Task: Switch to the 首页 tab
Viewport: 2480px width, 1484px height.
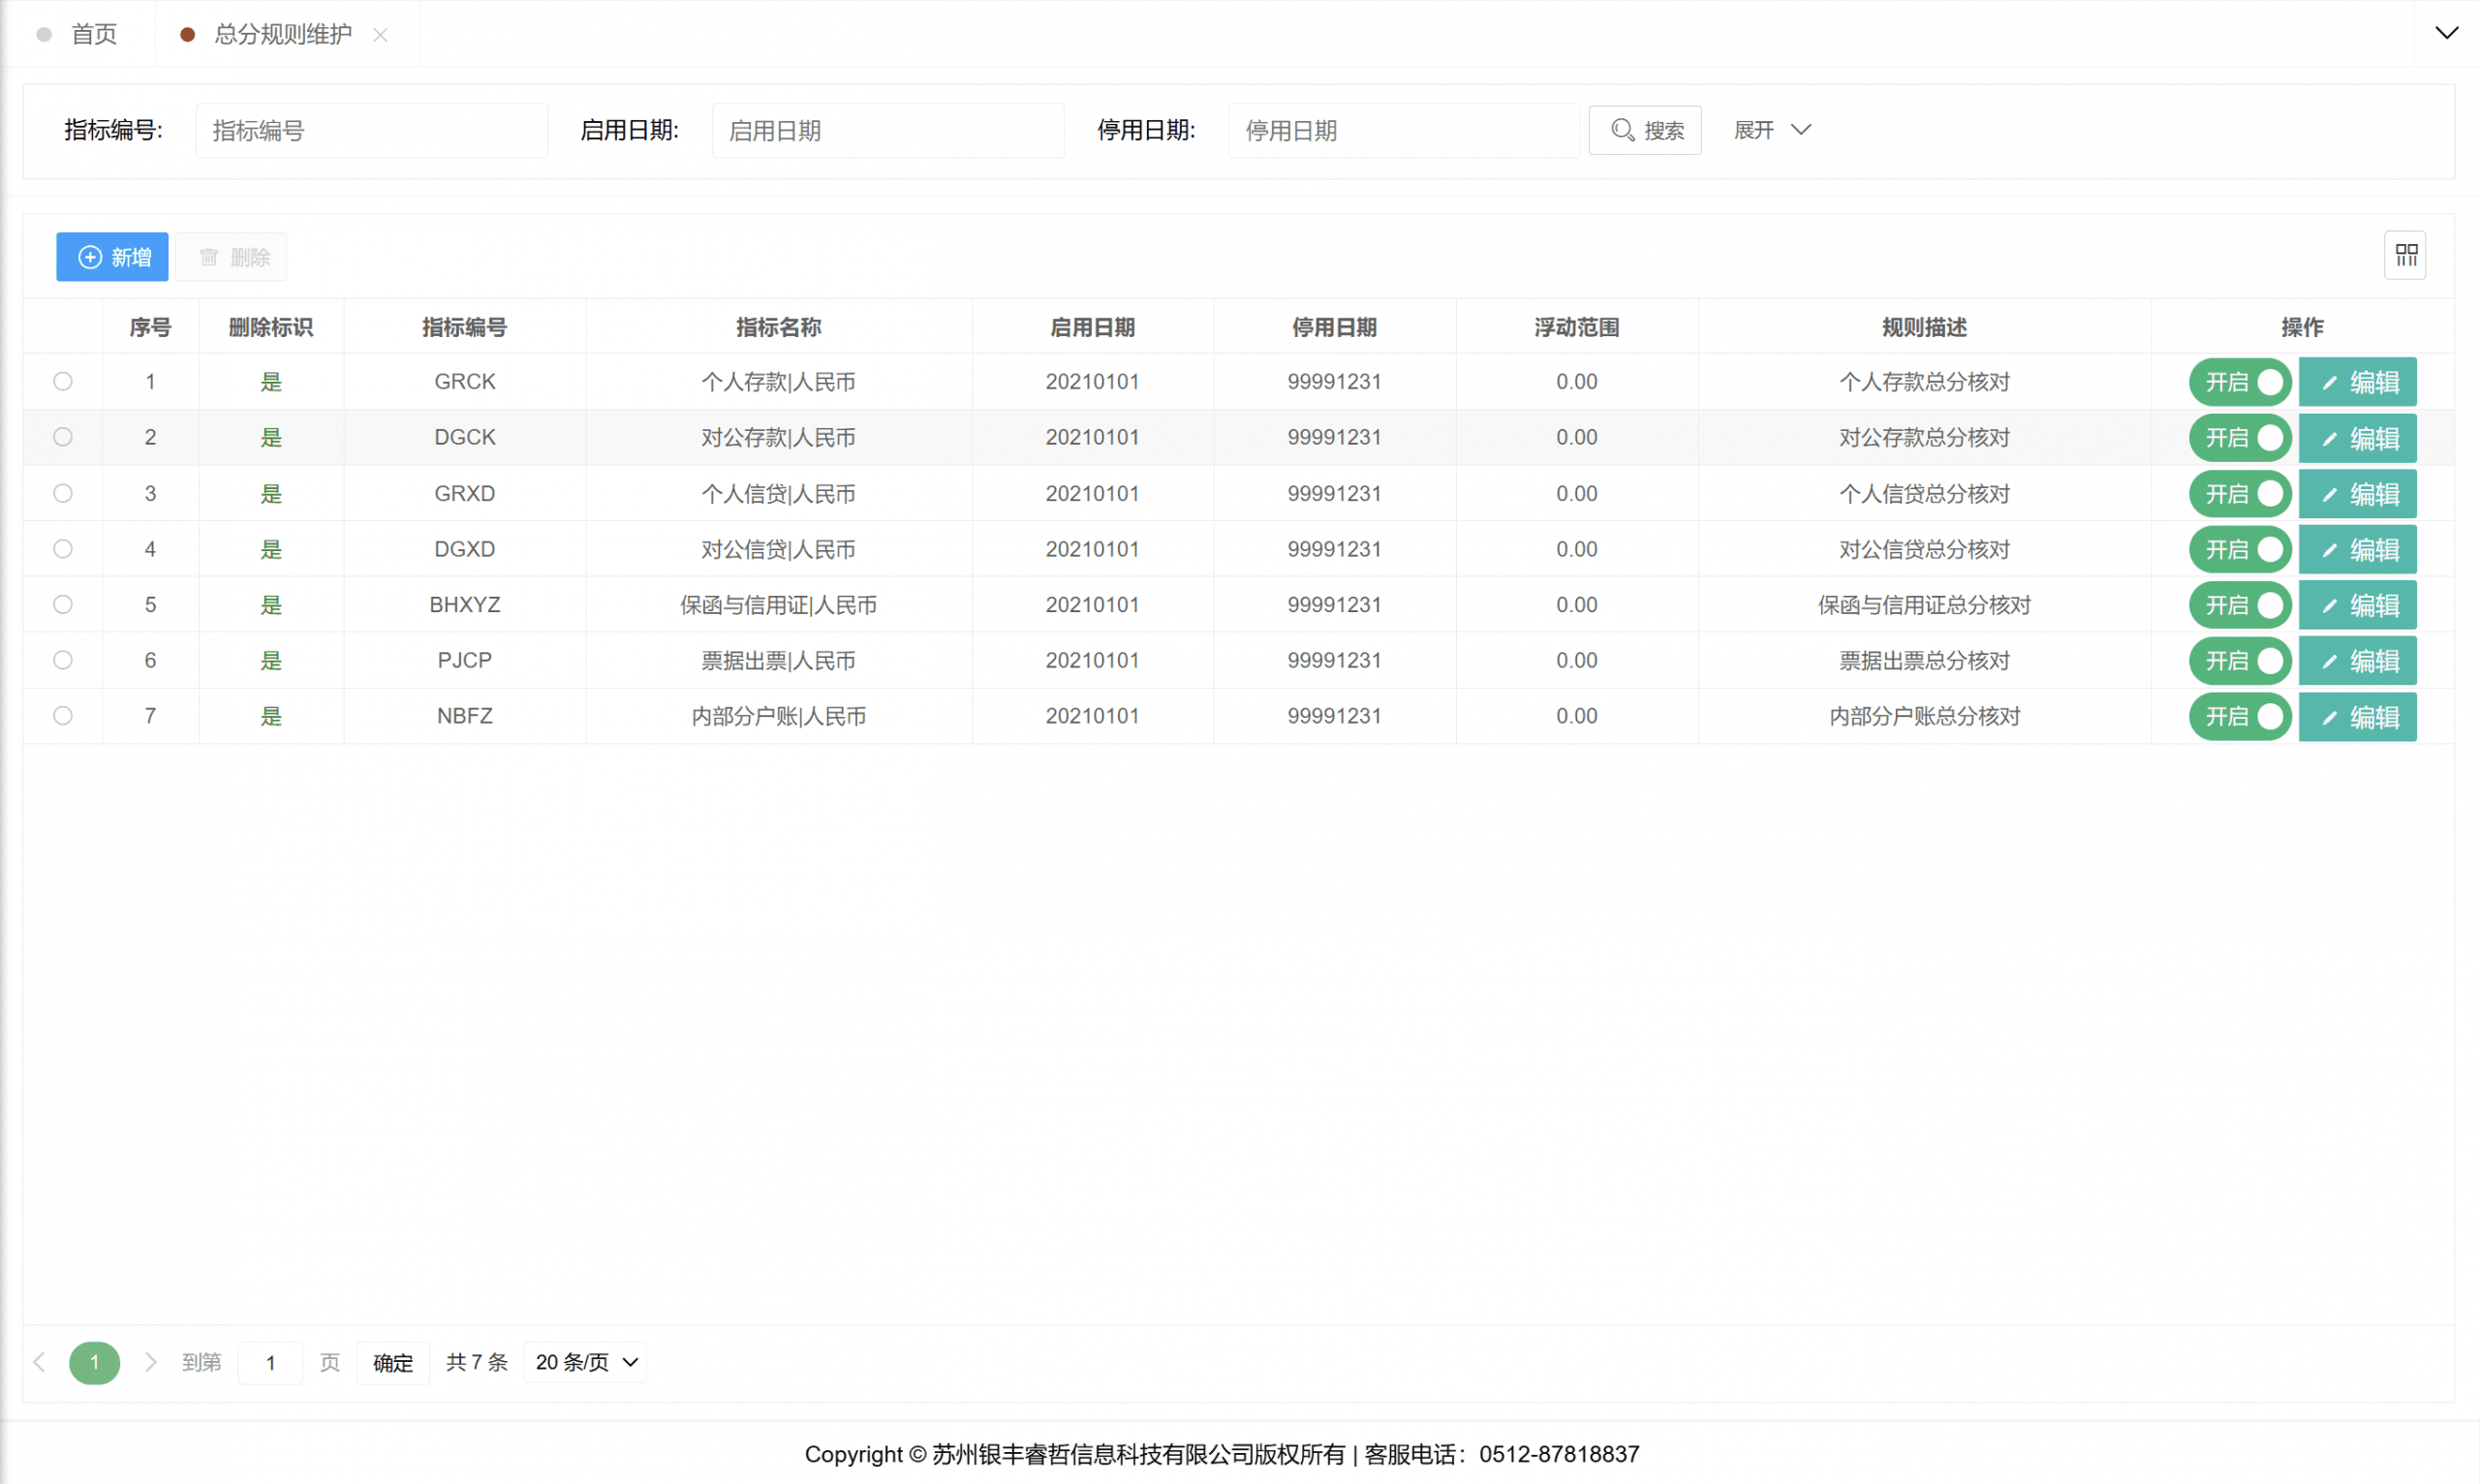Action: (92, 35)
